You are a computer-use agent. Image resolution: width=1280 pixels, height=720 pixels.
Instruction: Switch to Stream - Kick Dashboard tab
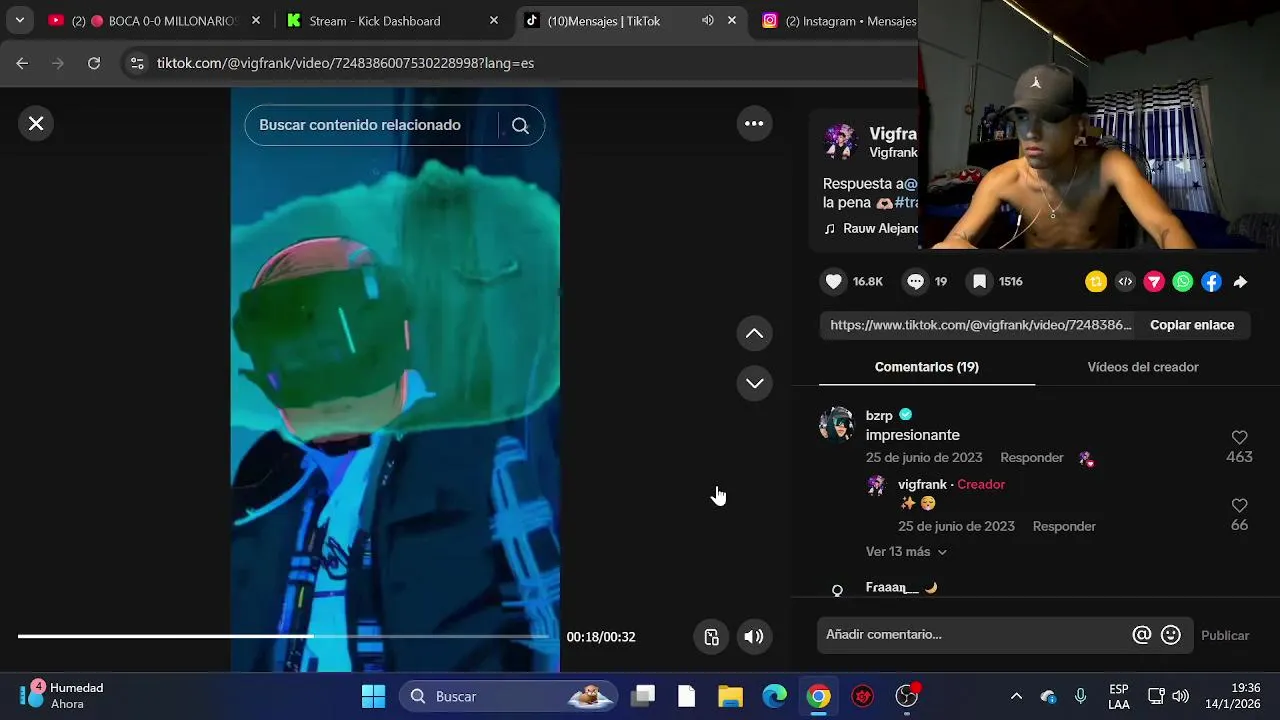[392, 20]
